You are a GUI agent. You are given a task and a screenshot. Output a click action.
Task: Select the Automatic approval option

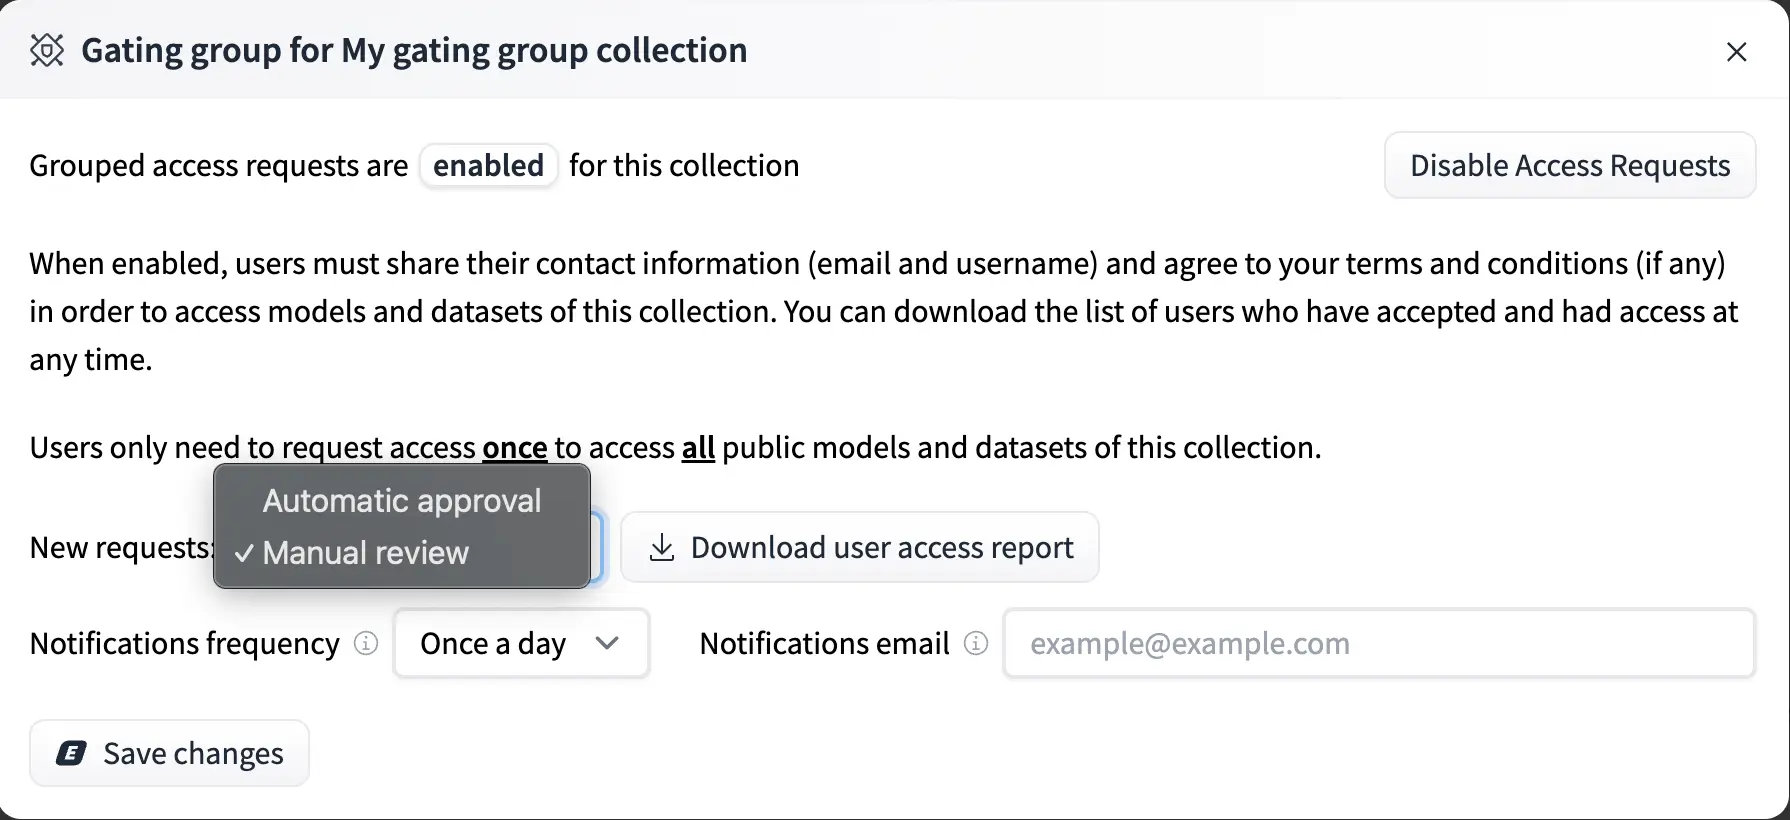[401, 501]
